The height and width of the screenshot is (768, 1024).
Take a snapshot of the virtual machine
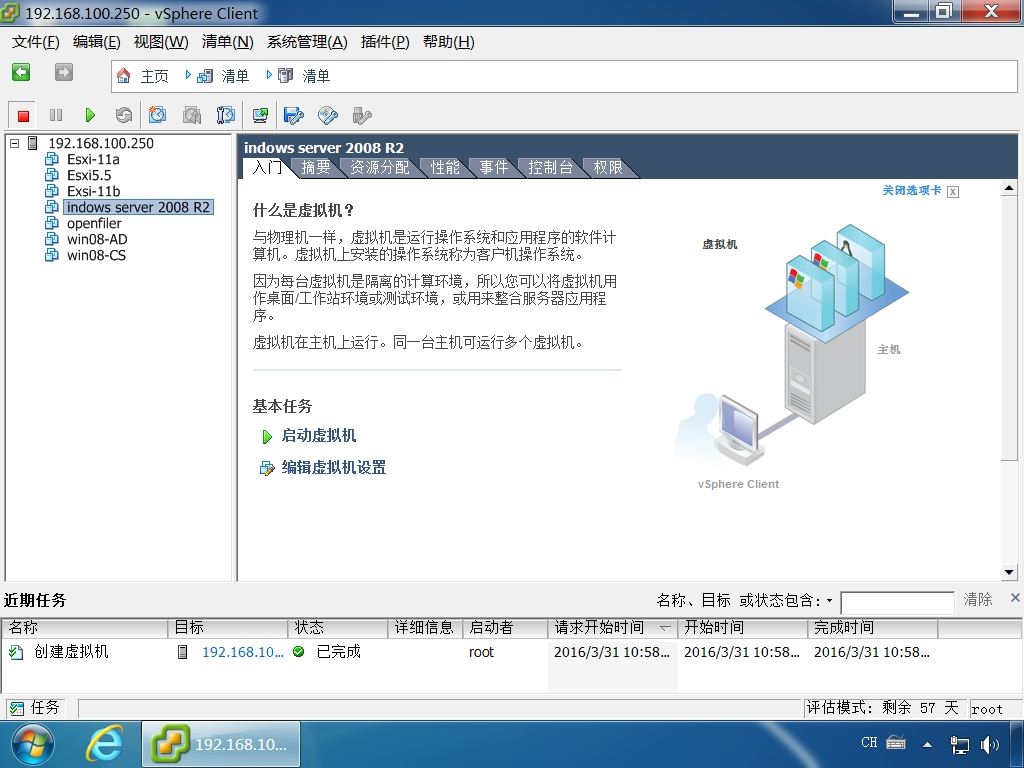click(157, 115)
